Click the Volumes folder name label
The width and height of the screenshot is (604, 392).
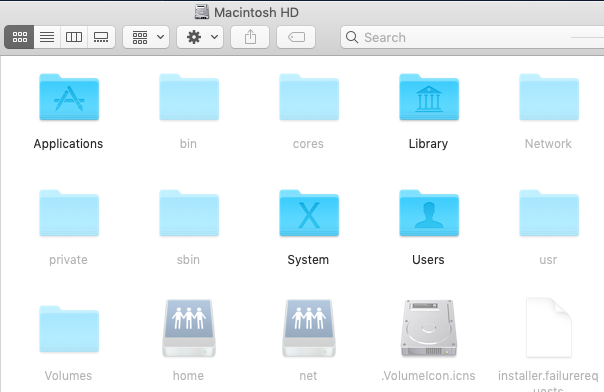(x=68, y=375)
